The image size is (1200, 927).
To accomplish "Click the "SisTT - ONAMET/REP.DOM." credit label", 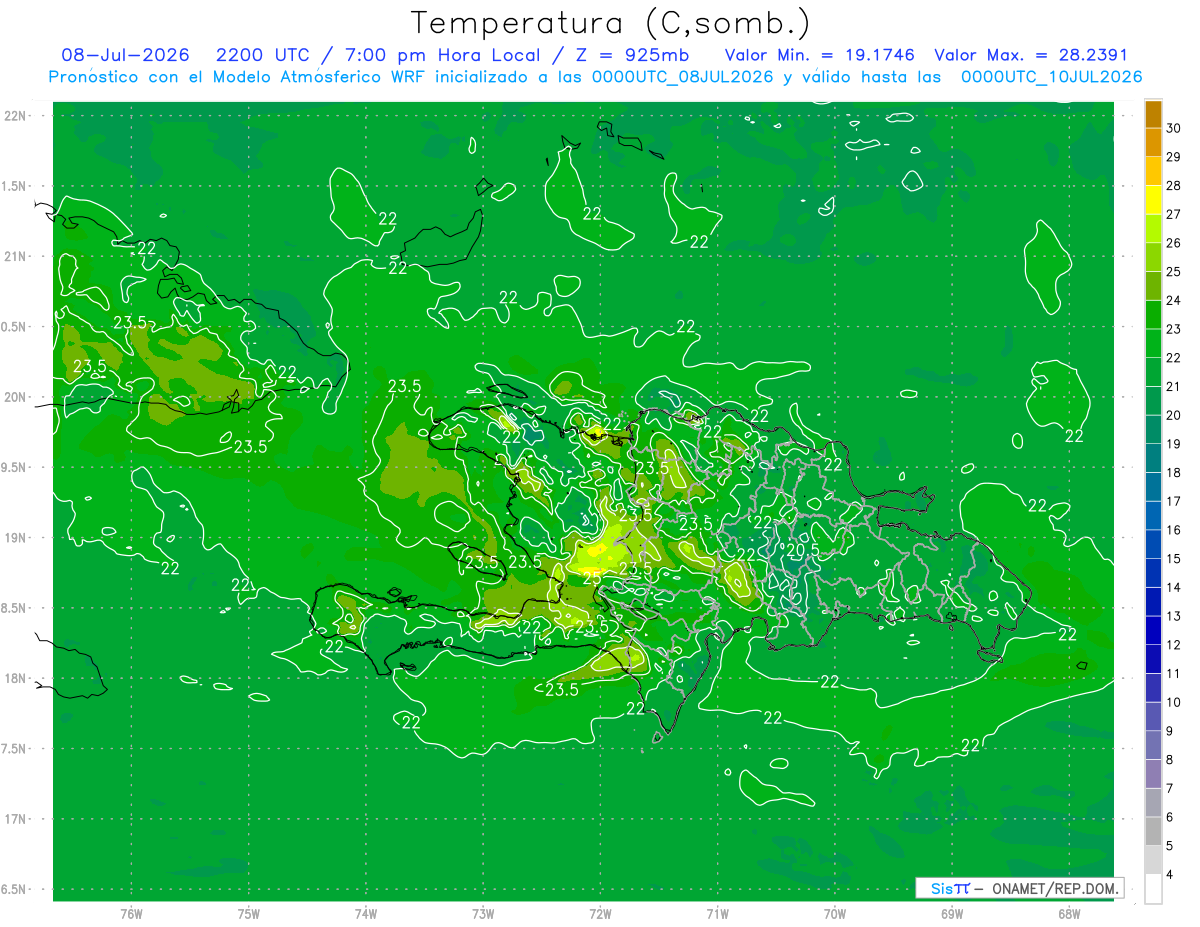I will click(x=1019, y=888).
